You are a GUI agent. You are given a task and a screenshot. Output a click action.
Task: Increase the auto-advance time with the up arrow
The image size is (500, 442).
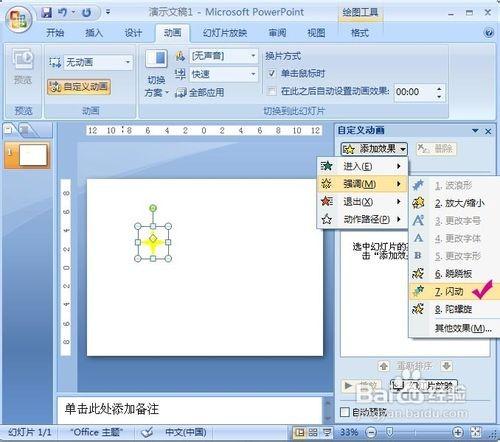point(439,88)
